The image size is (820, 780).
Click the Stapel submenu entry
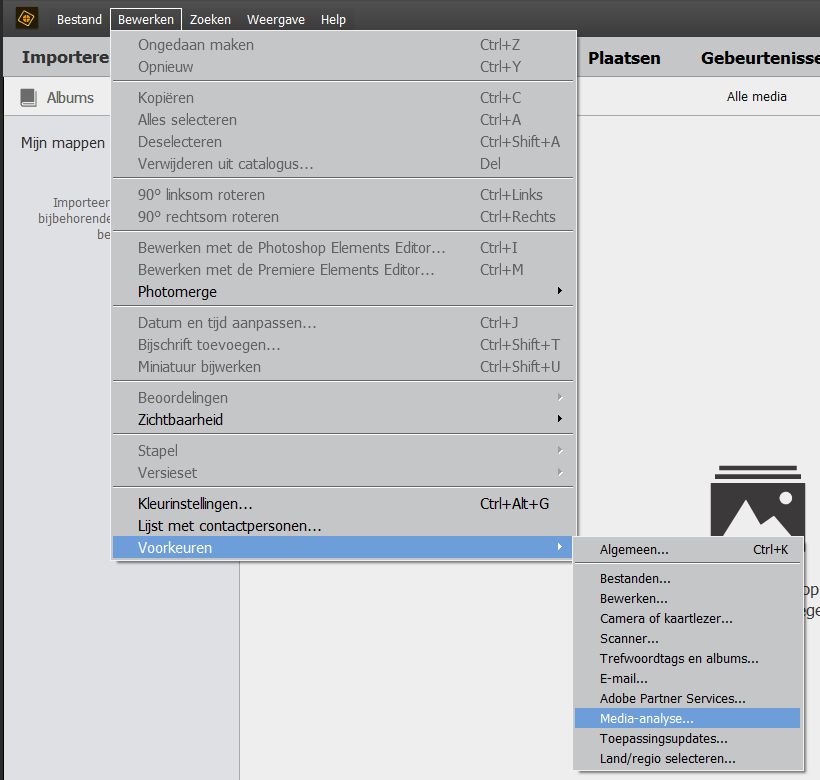(343, 450)
